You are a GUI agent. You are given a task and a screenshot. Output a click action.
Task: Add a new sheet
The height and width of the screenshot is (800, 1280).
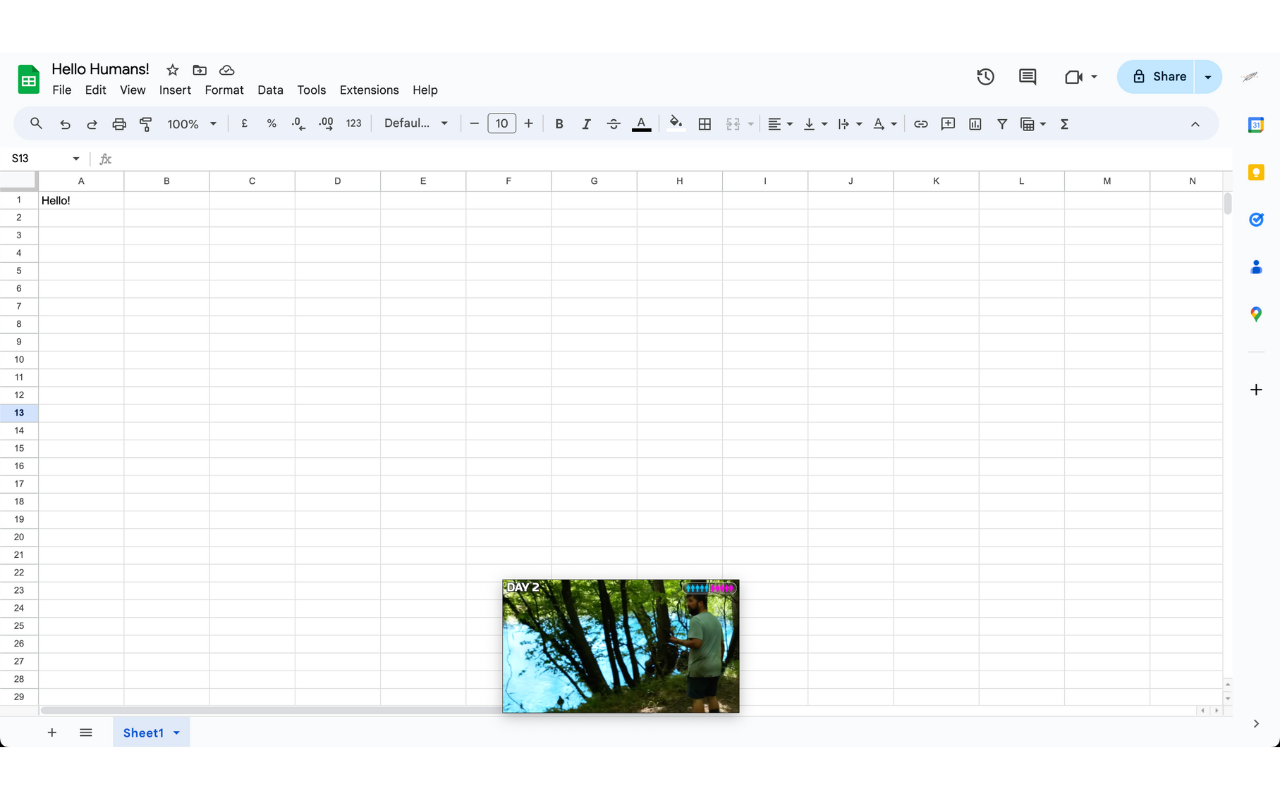pos(52,733)
